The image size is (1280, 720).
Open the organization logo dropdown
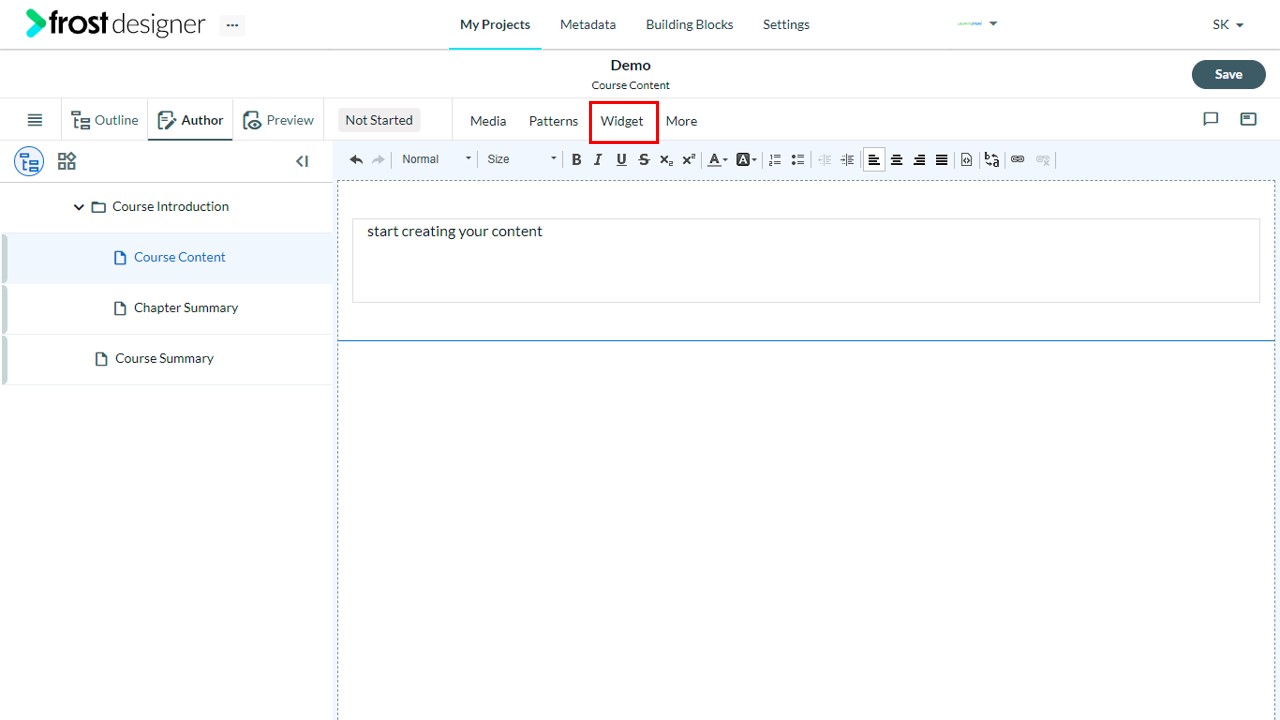[977, 24]
